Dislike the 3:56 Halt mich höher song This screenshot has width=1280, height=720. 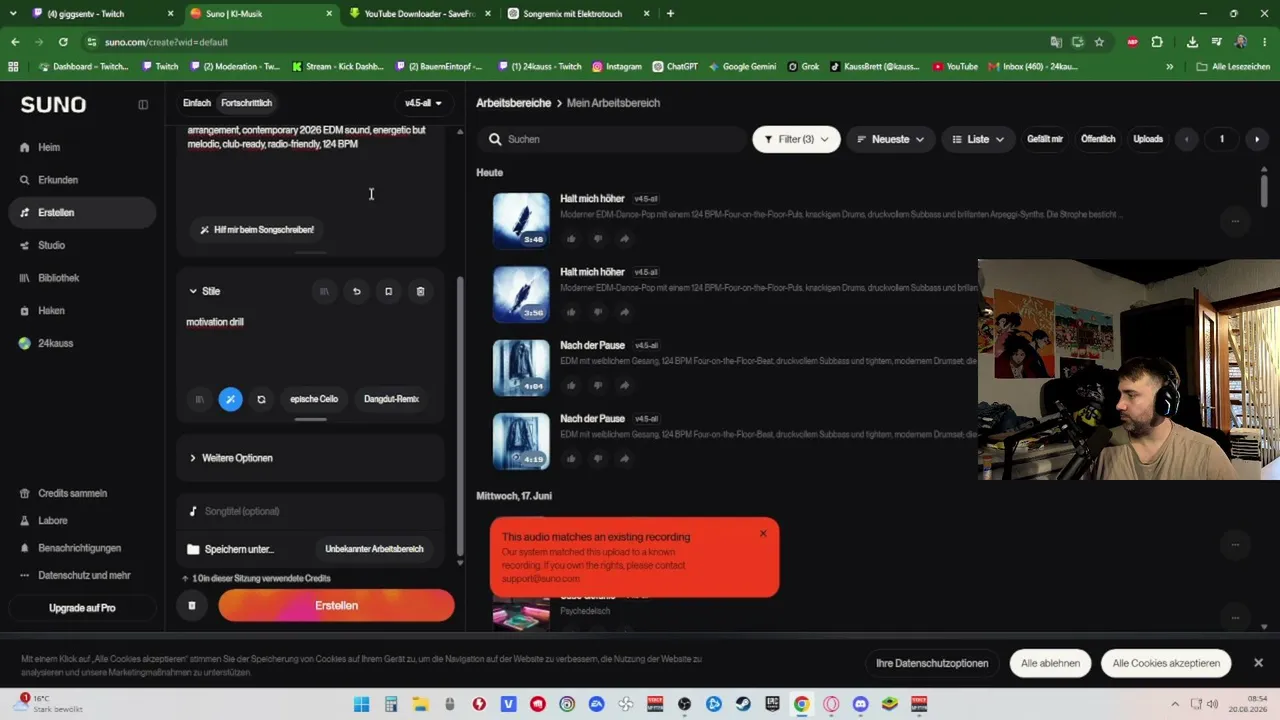coord(598,312)
